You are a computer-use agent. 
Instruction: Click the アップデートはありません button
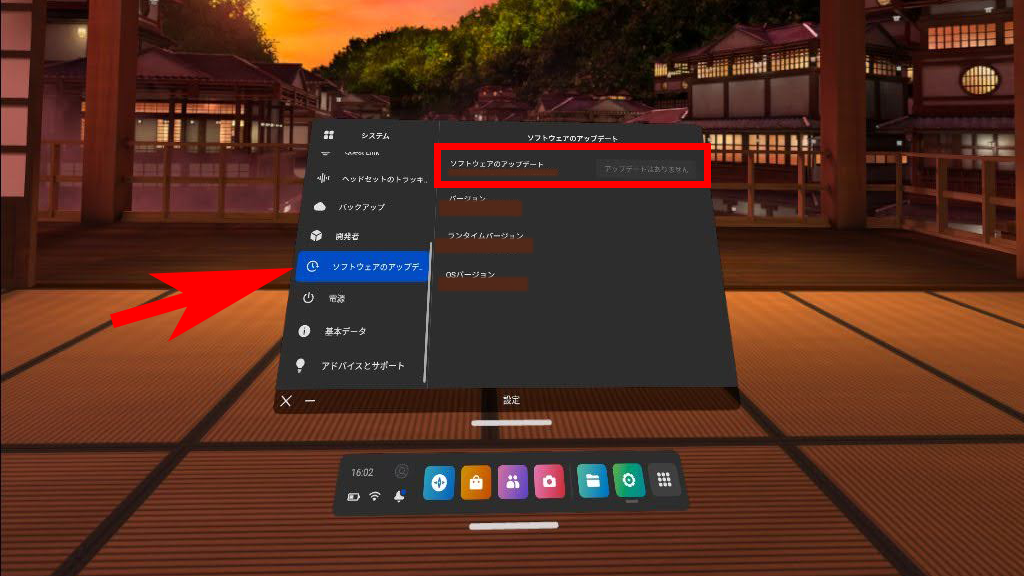(x=646, y=169)
